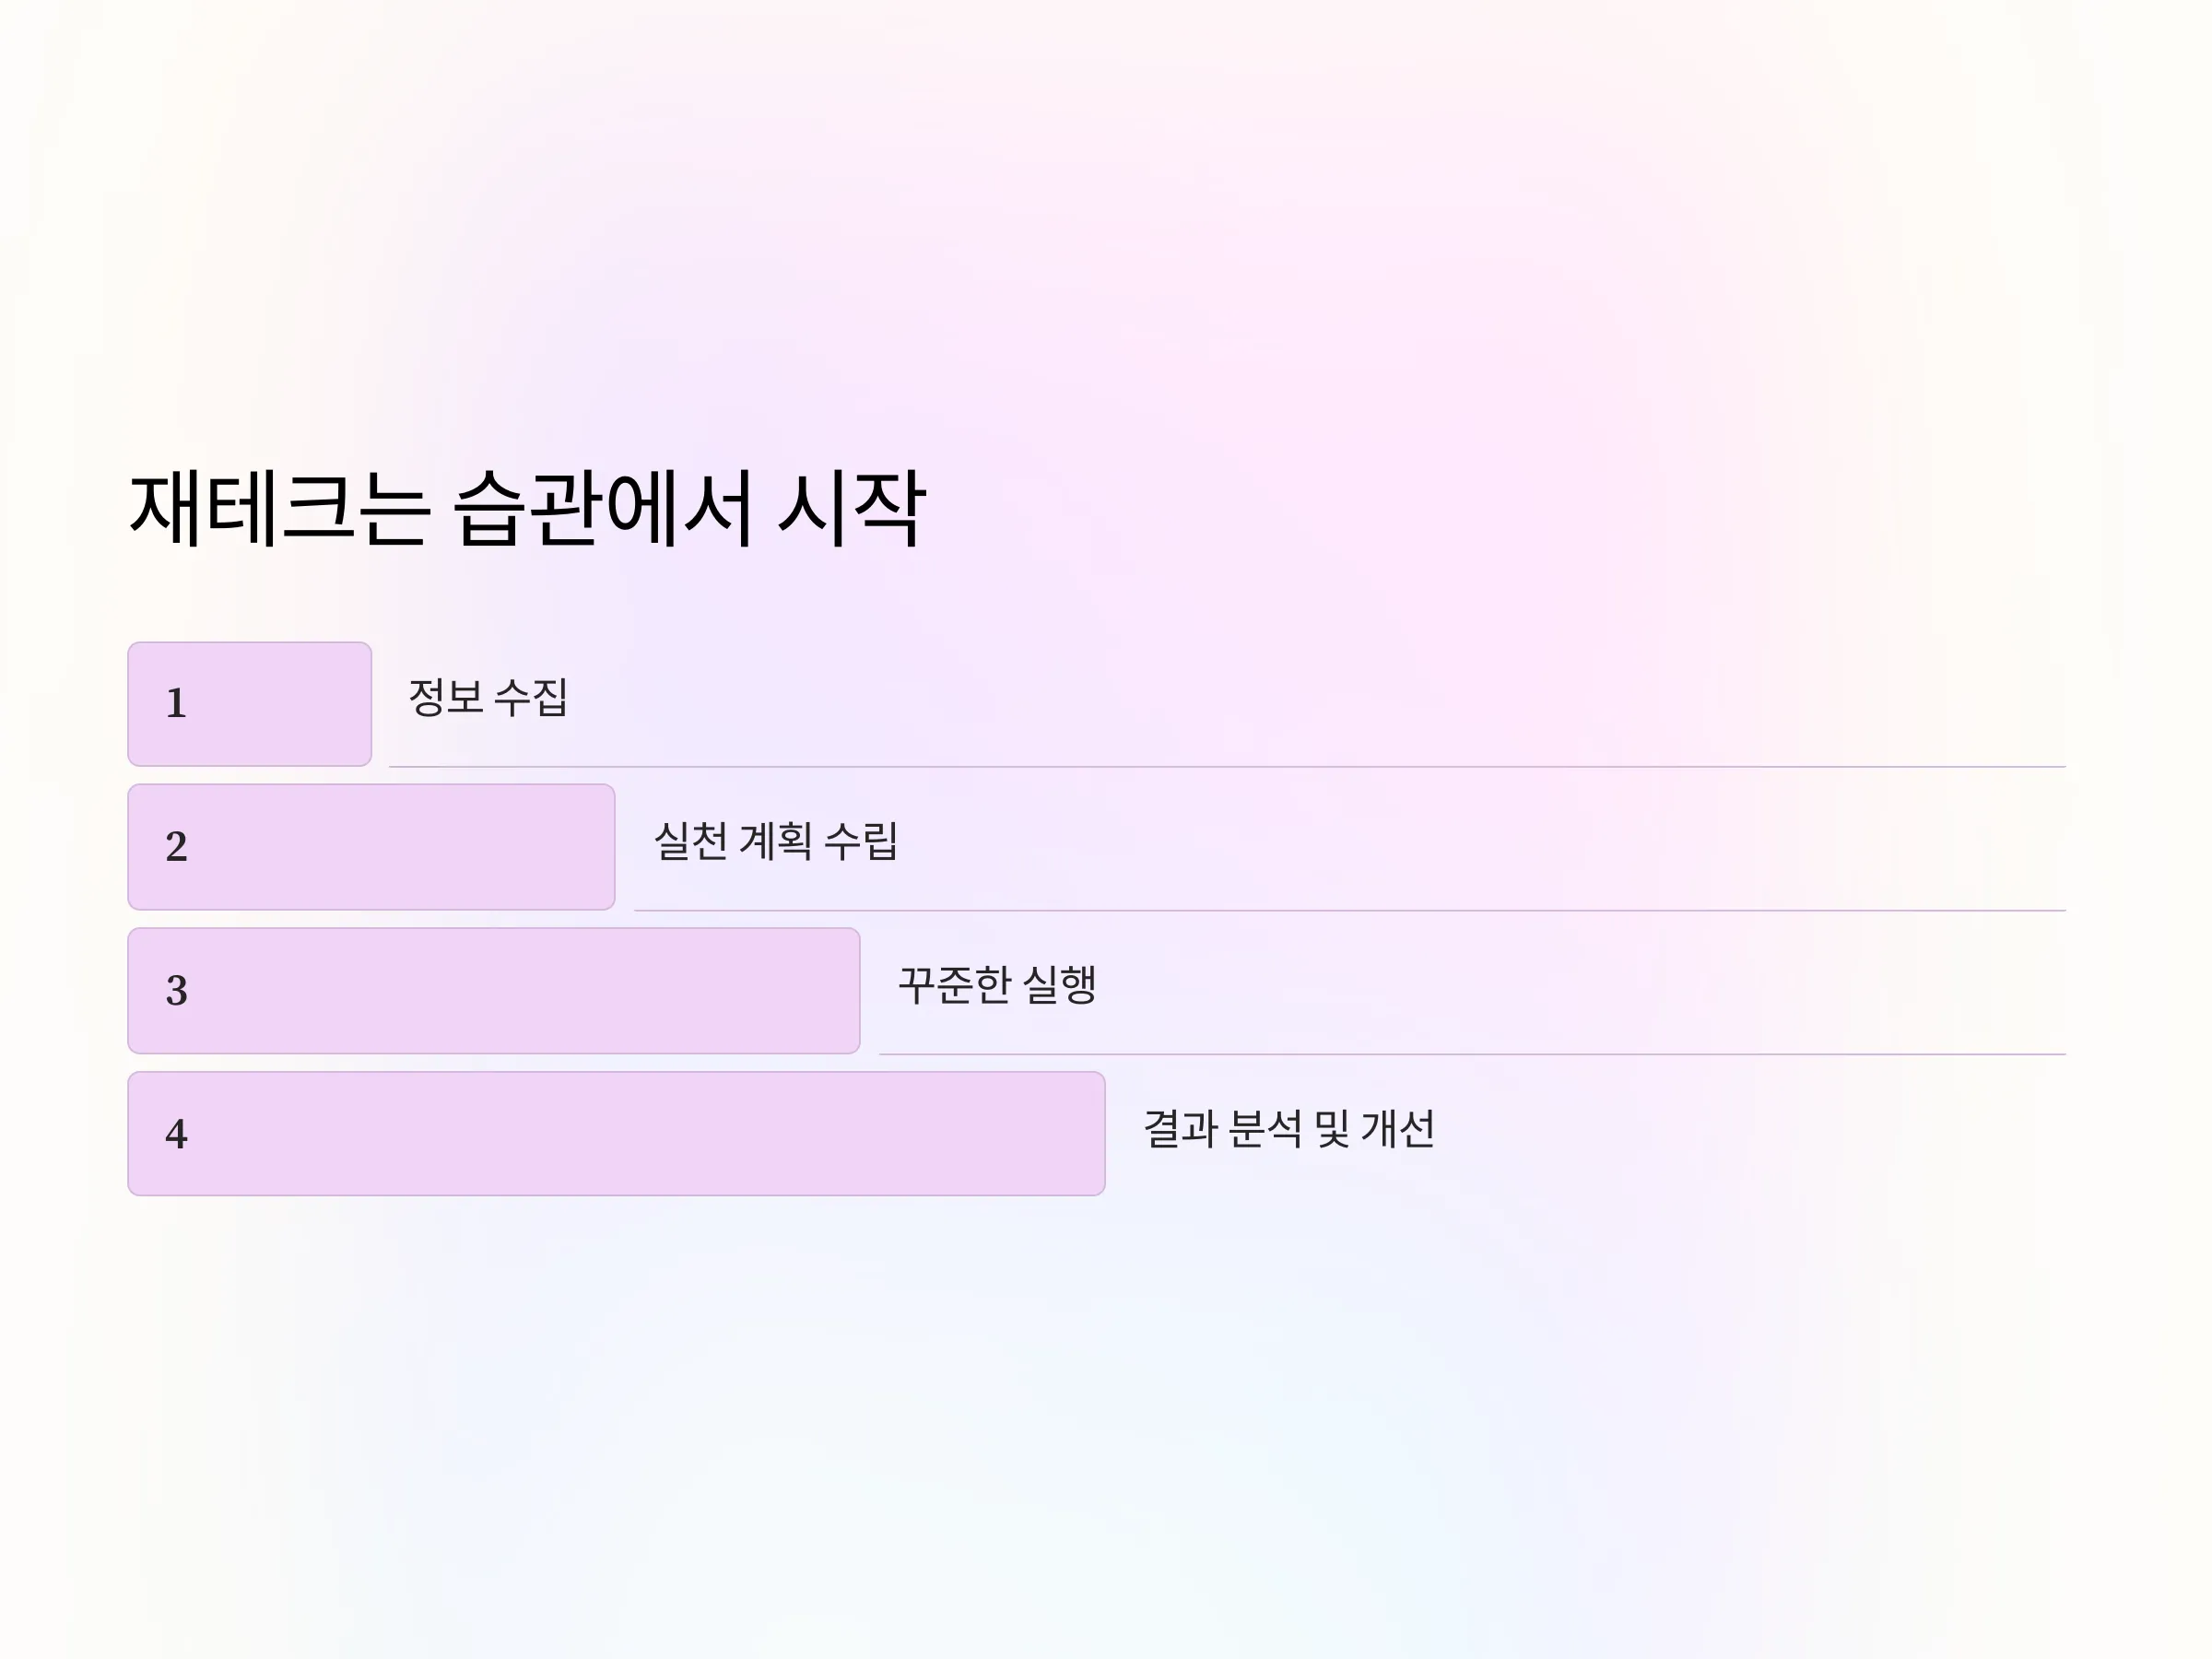Click the 꾸준한 실행 label
2212x1659 pixels.
998,985
